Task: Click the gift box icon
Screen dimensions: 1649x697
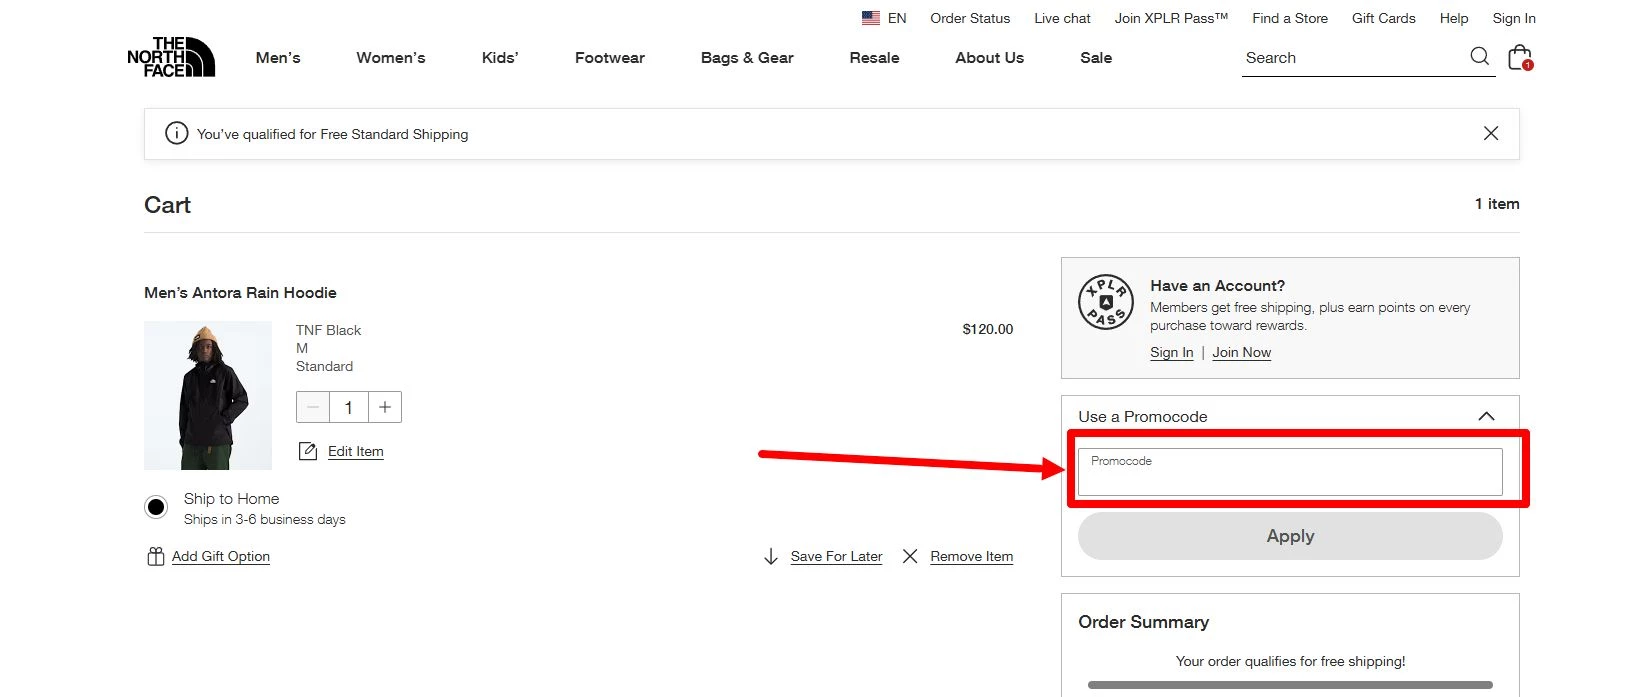Action: click(x=155, y=557)
